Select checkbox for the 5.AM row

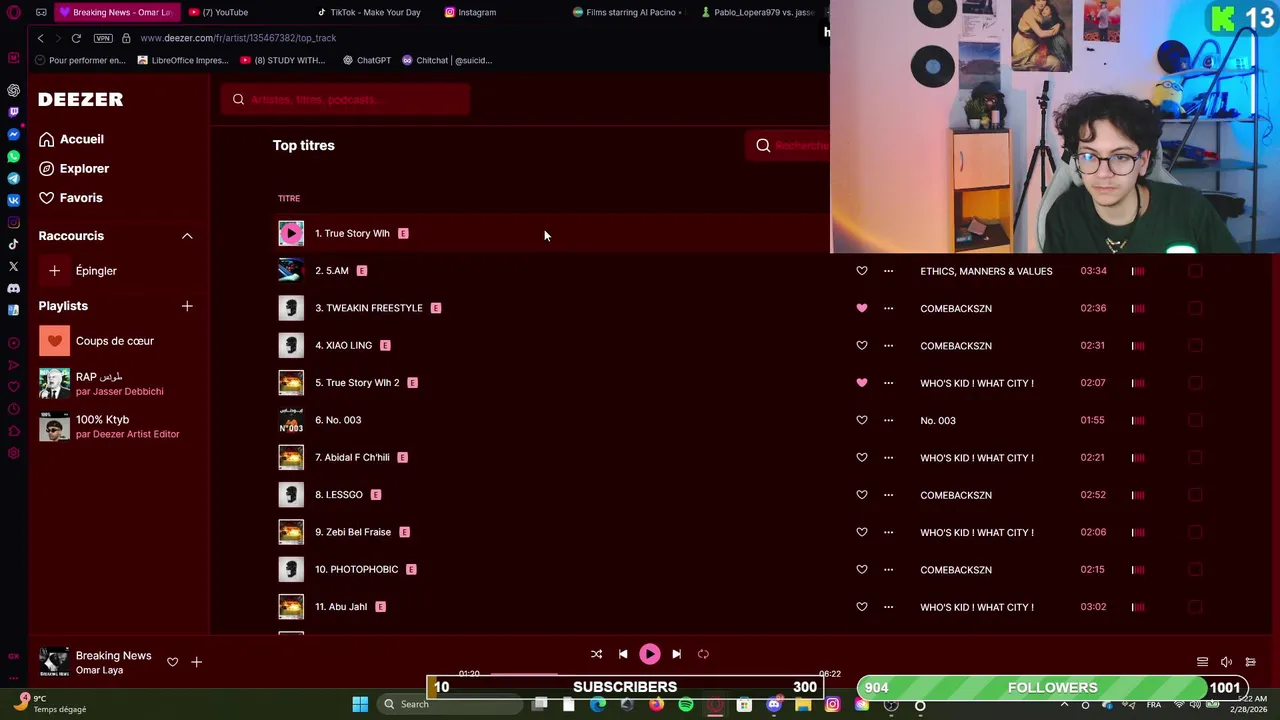(1196, 271)
